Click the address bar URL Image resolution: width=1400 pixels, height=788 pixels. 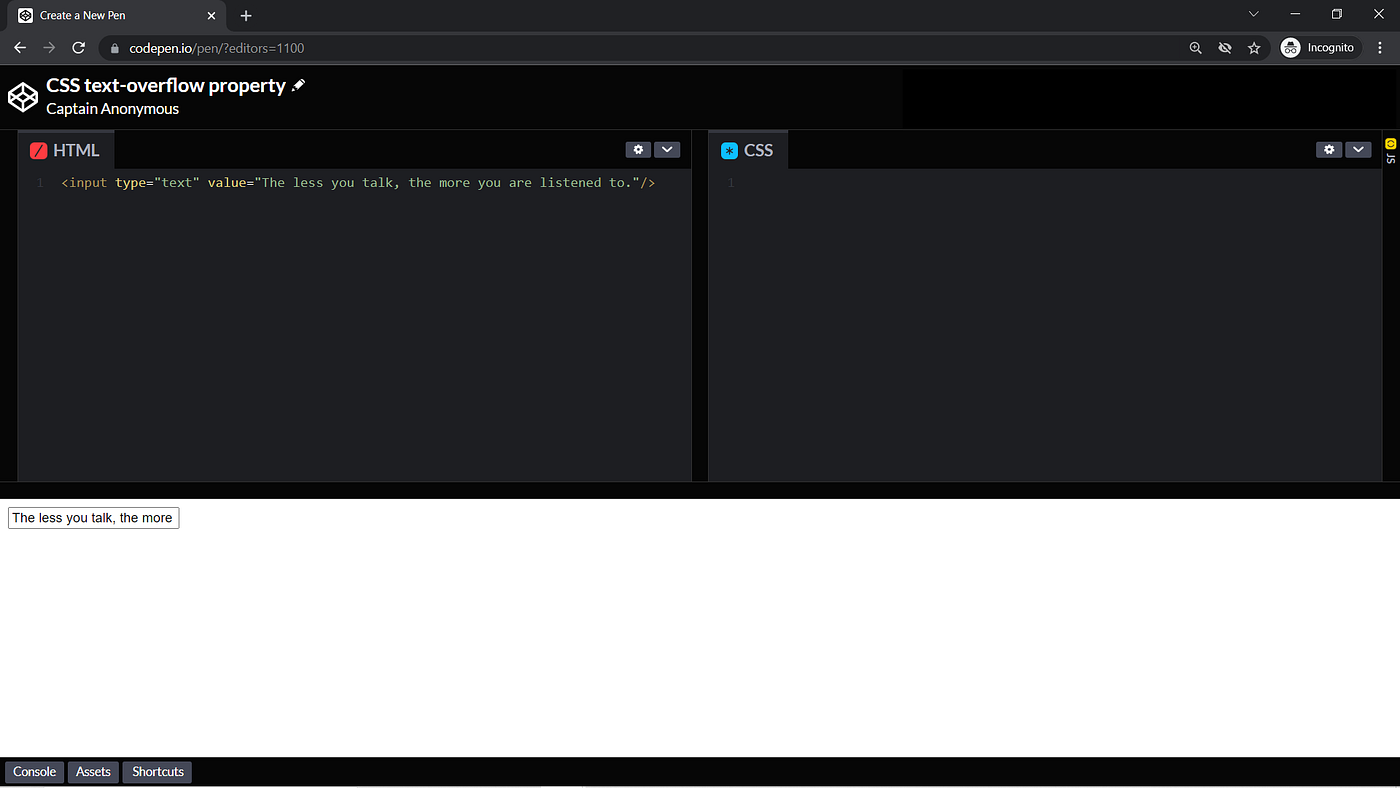pyautogui.click(x=217, y=48)
